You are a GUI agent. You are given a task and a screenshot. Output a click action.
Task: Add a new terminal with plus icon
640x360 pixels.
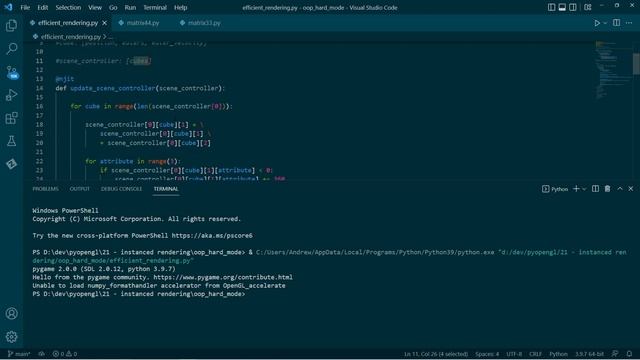pos(576,189)
